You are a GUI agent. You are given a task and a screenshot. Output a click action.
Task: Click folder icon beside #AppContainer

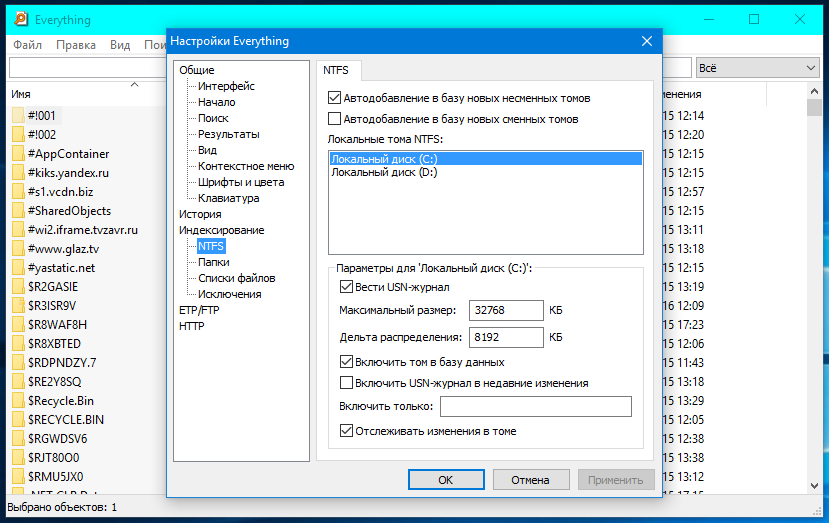click(18, 153)
